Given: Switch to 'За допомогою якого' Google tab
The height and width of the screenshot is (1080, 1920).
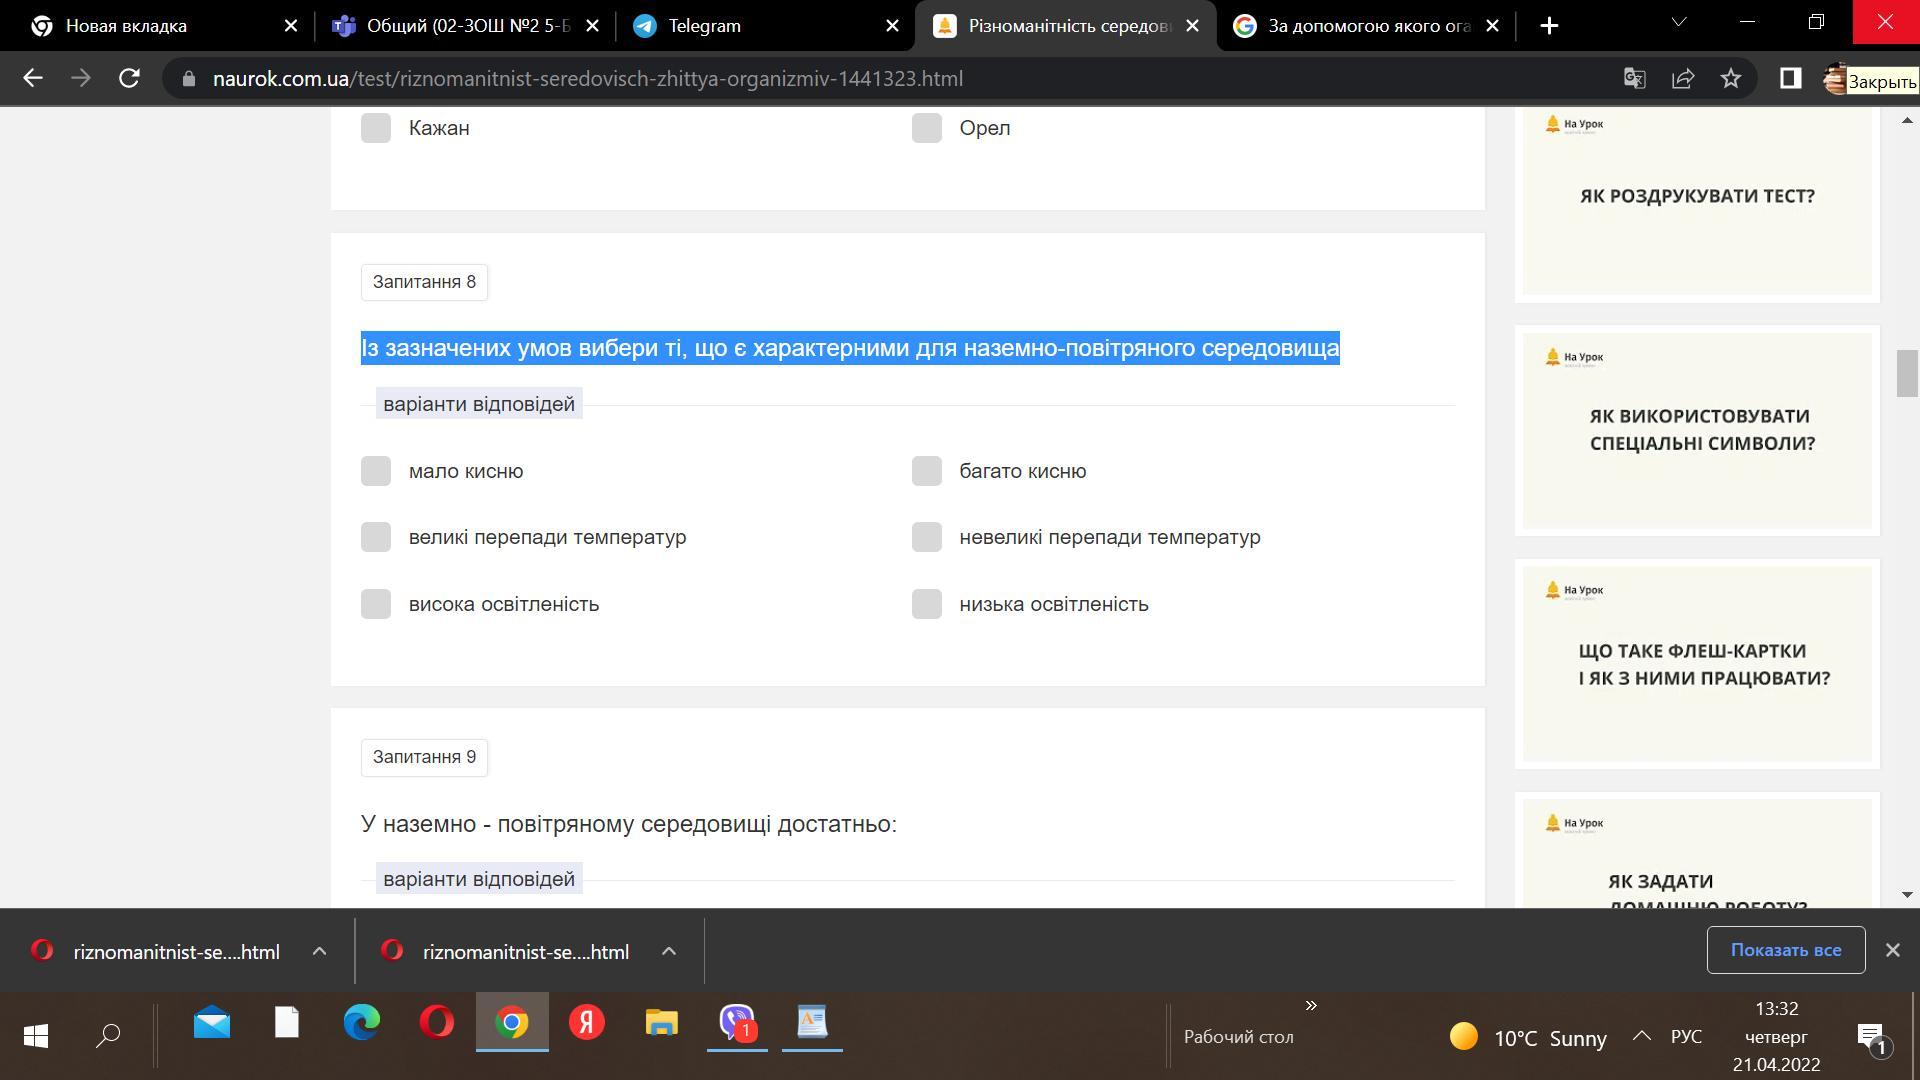Looking at the screenshot, I should 1365,26.
